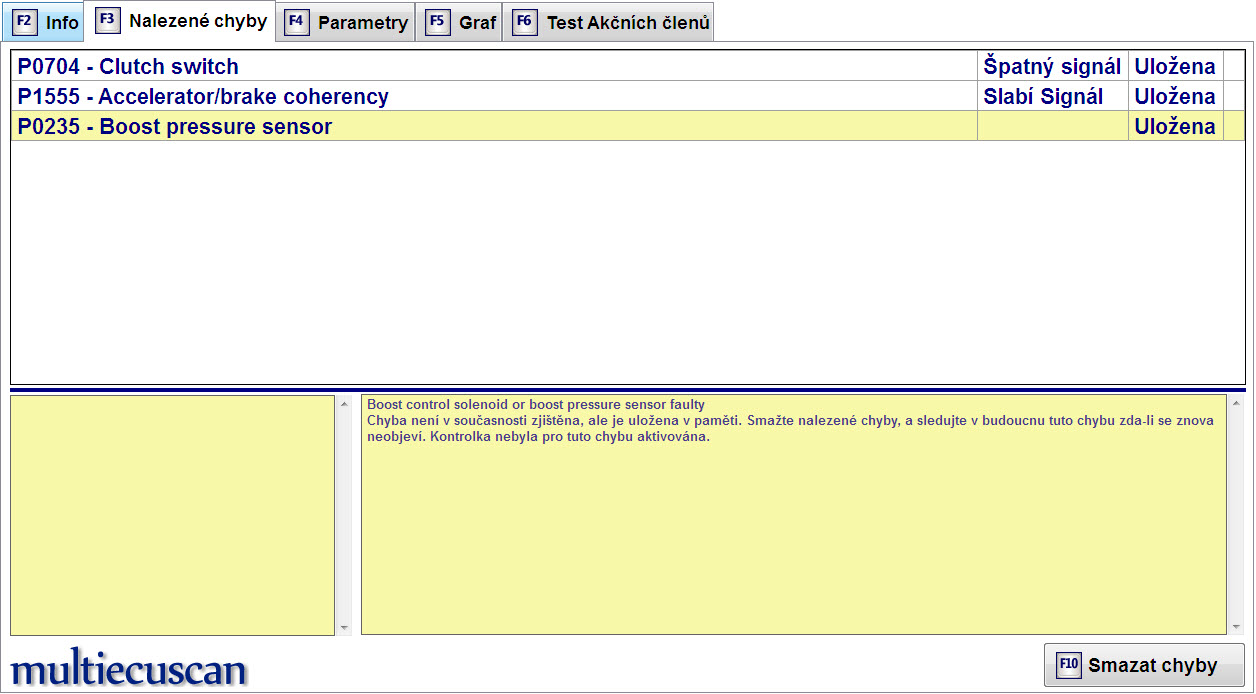1256x694 pixels.
Task: Click the F10 key icon on Smazat chyby
Action: click(x=1069, y=665)
